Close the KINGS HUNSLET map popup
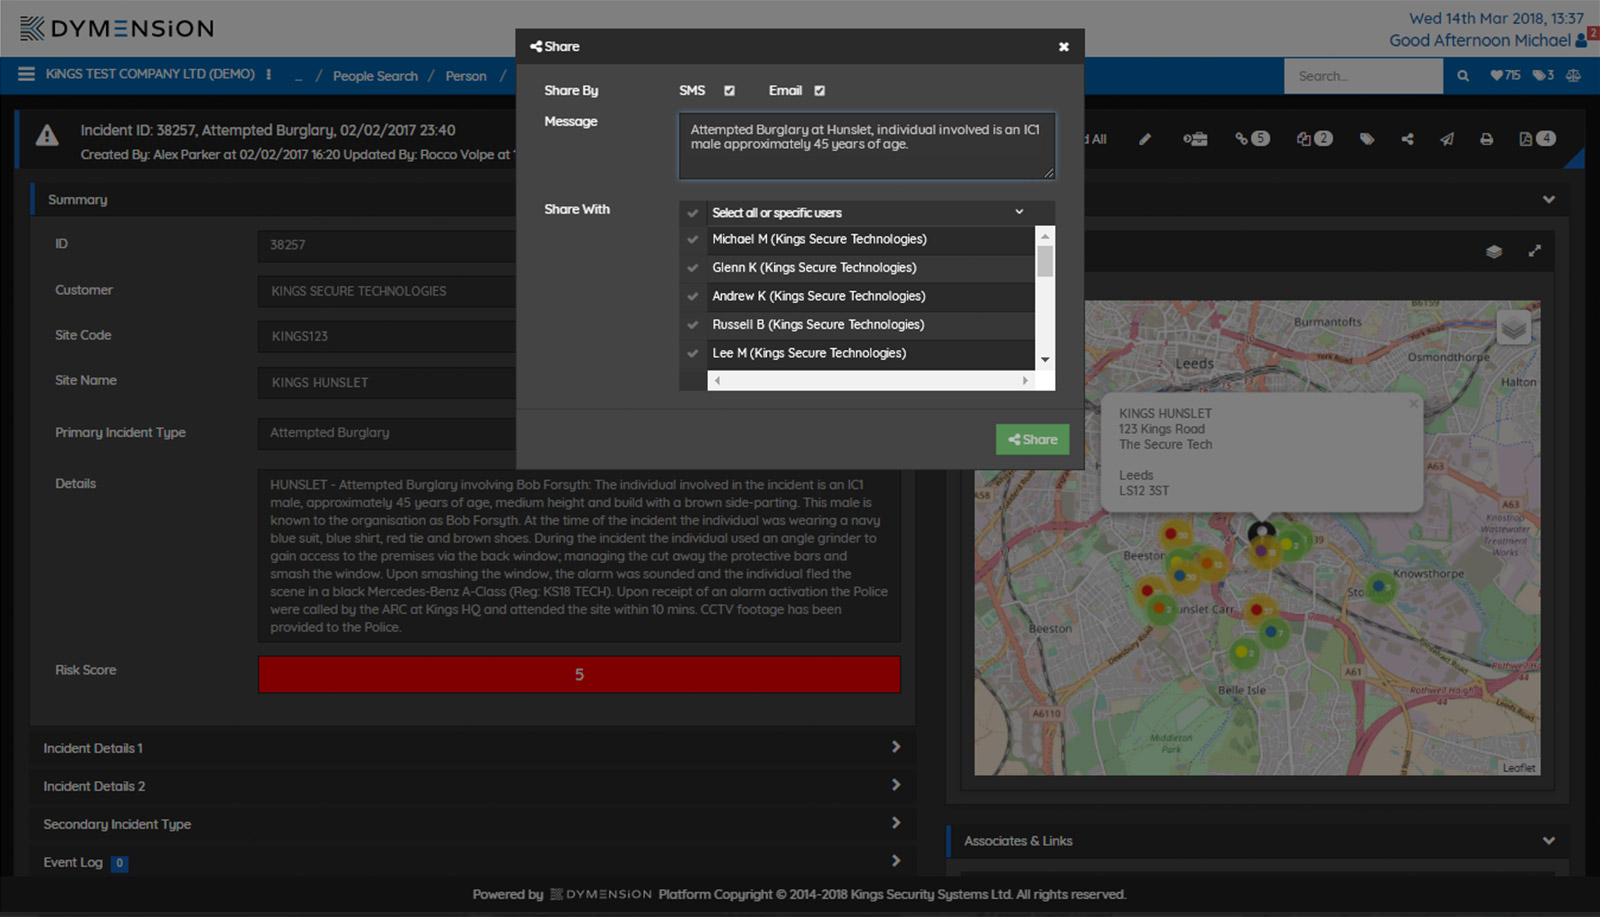The image size is (1600, 917). tap(1413, 404)
